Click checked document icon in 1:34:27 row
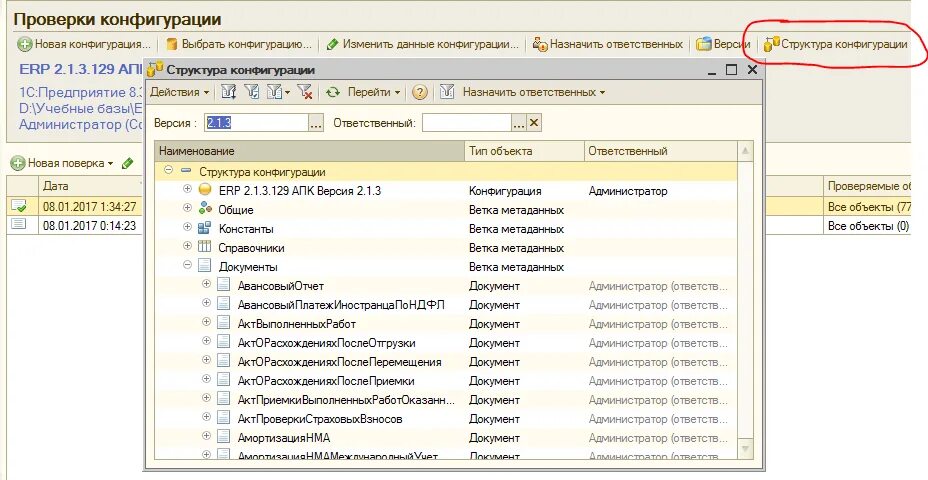 tap(19, 207)
